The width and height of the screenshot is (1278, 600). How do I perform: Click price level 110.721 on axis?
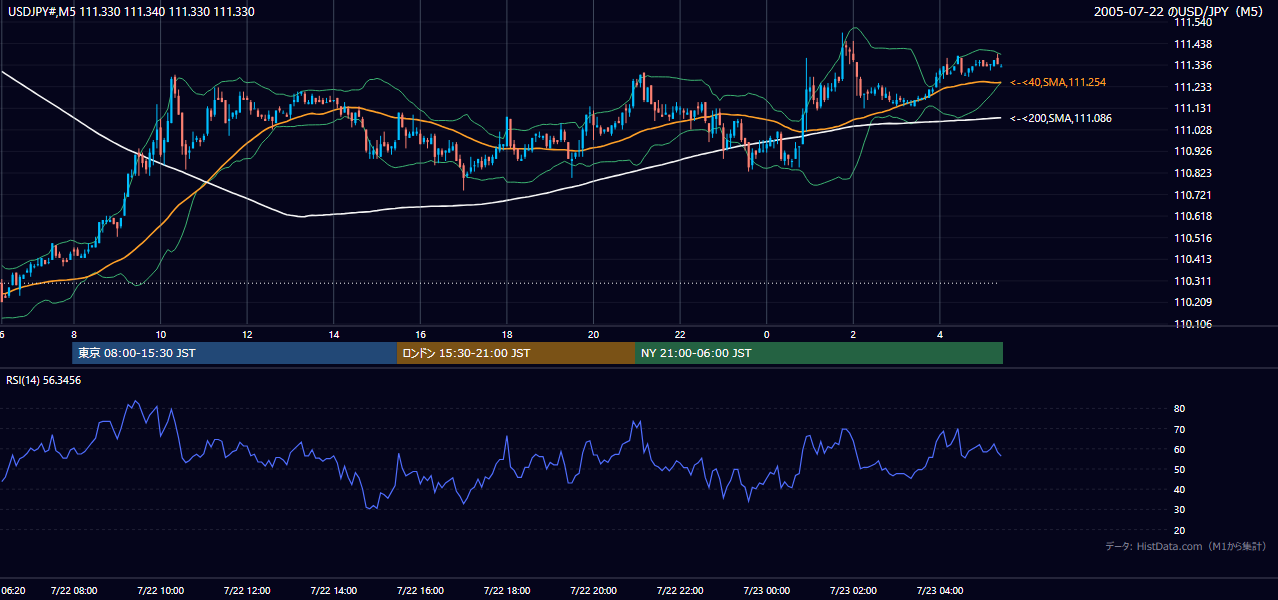[1193, 195]
